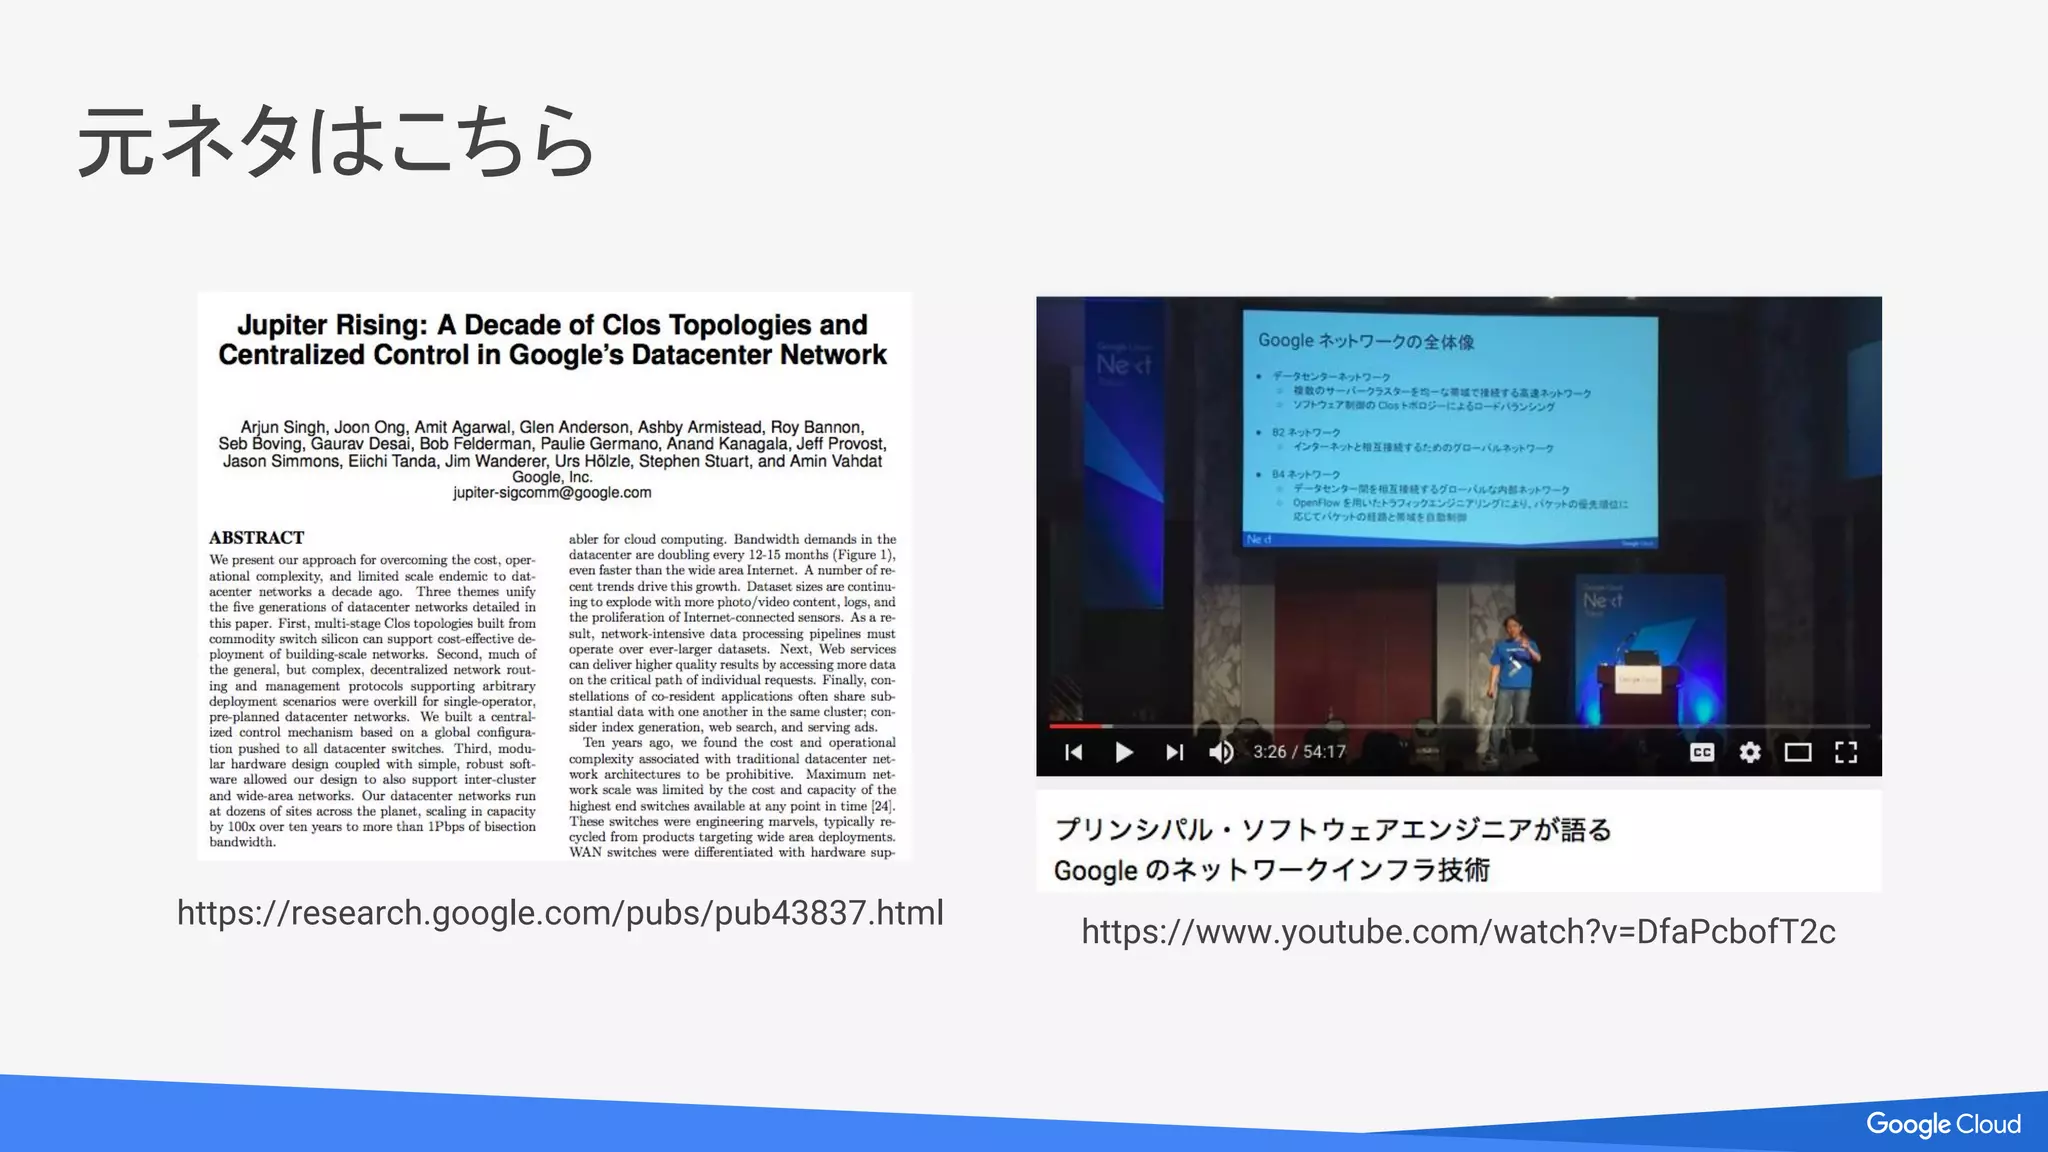Open the research.google.com pub43837 link
Image resolution: width=2048 pixels, height=1152 pixels.
560,912
